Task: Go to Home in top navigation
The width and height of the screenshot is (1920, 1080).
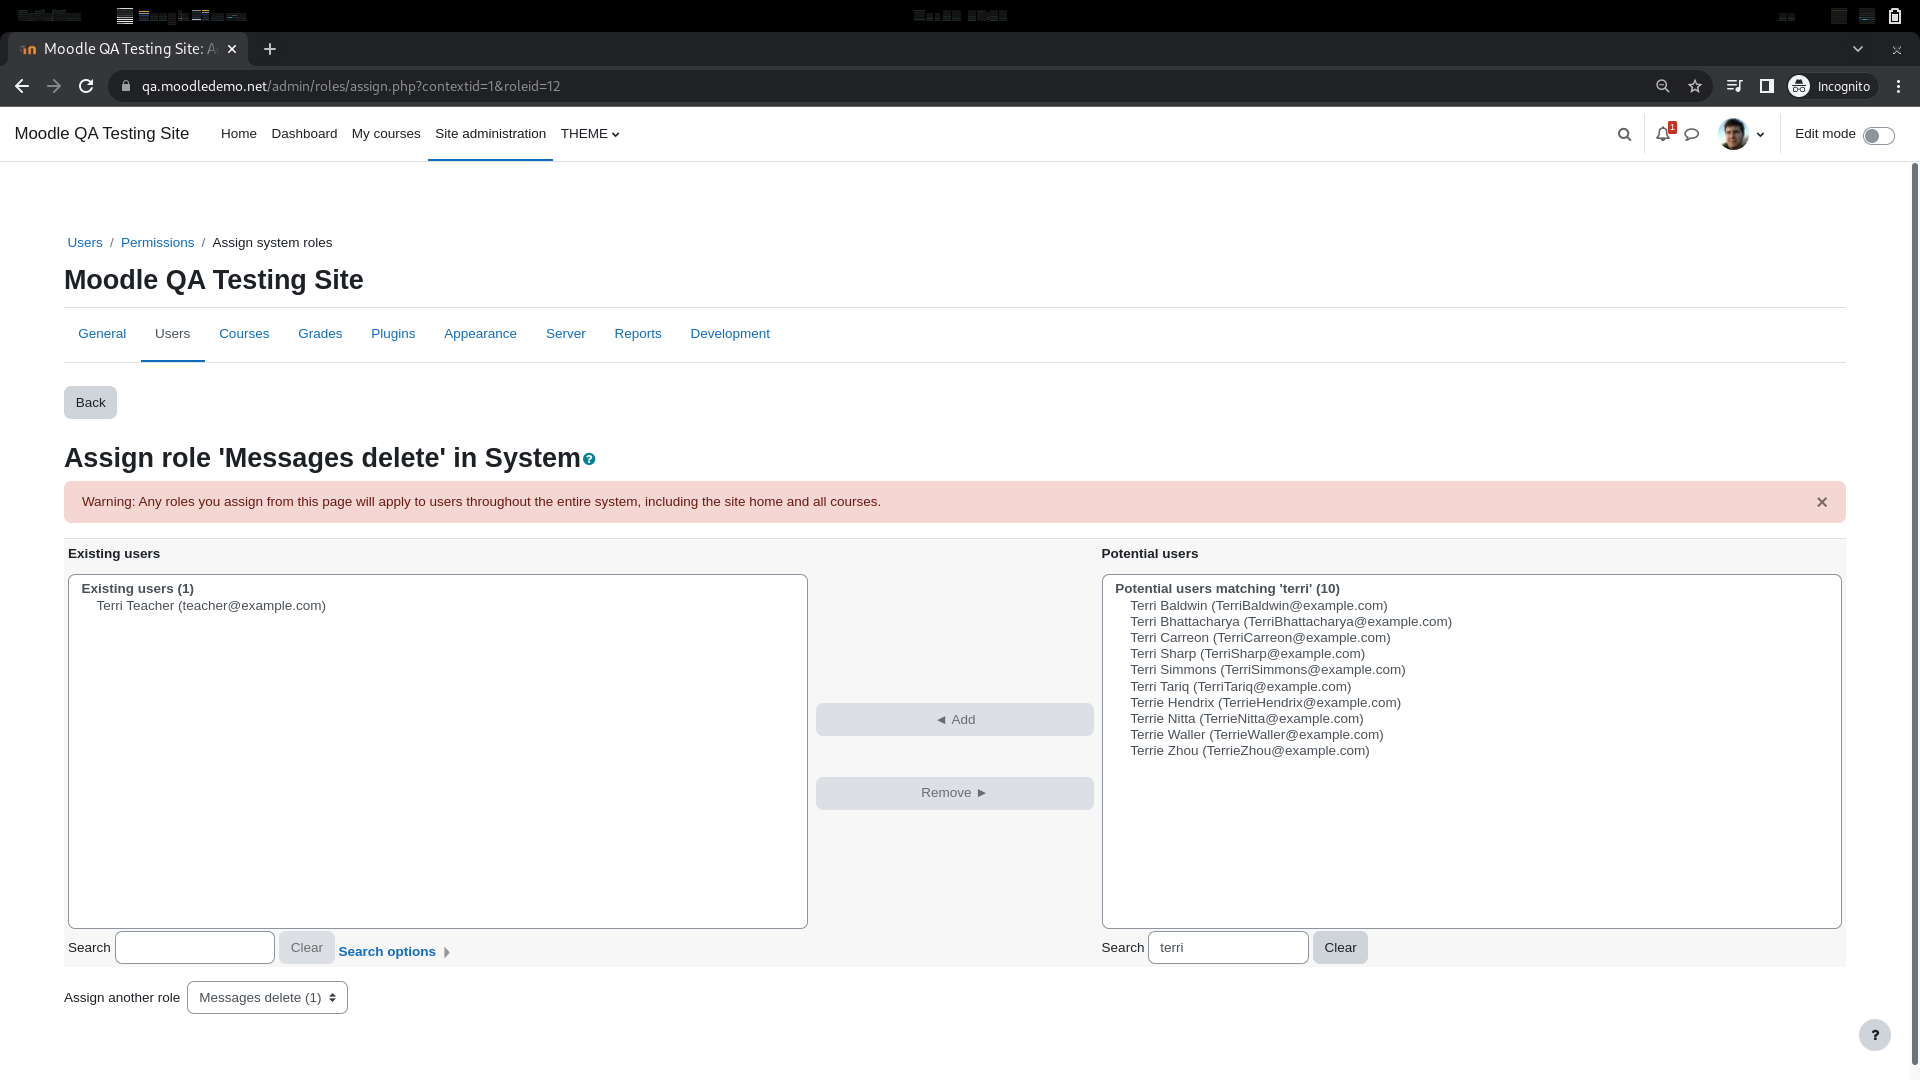Action: 239,134
